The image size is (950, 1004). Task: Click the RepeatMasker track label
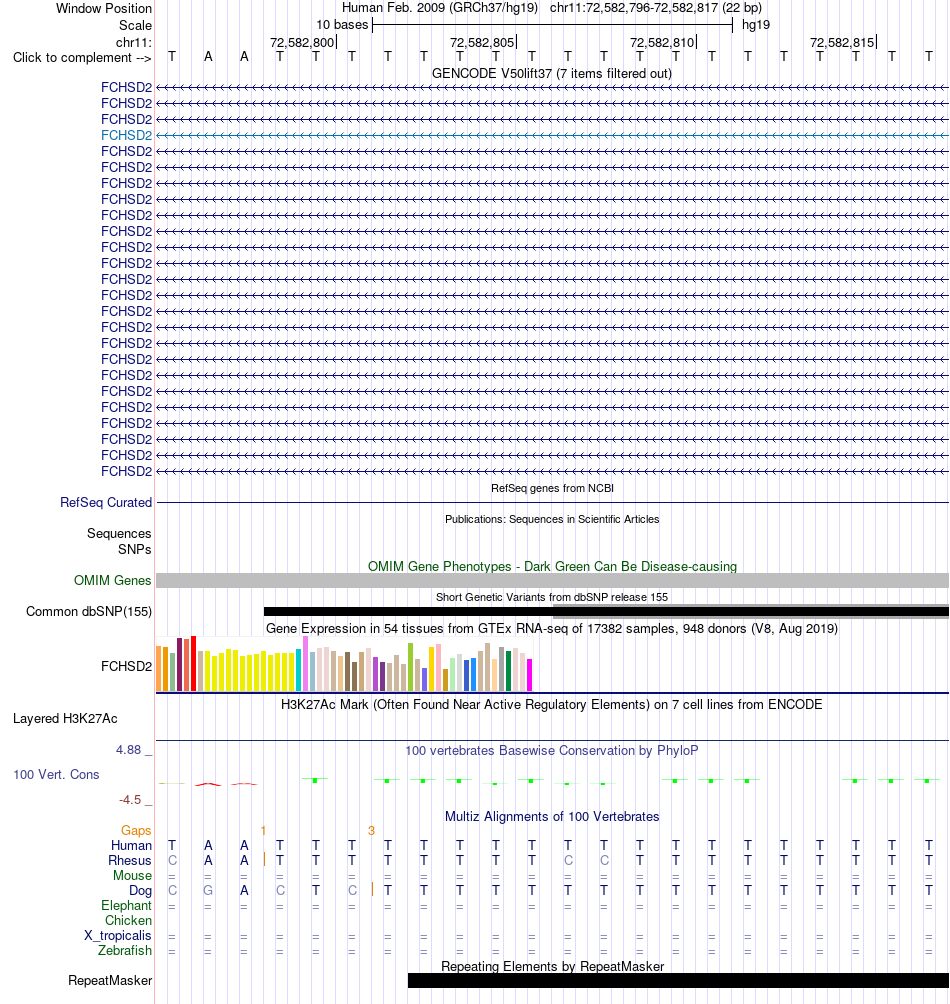pyautogui.click(x=110, y=981)
